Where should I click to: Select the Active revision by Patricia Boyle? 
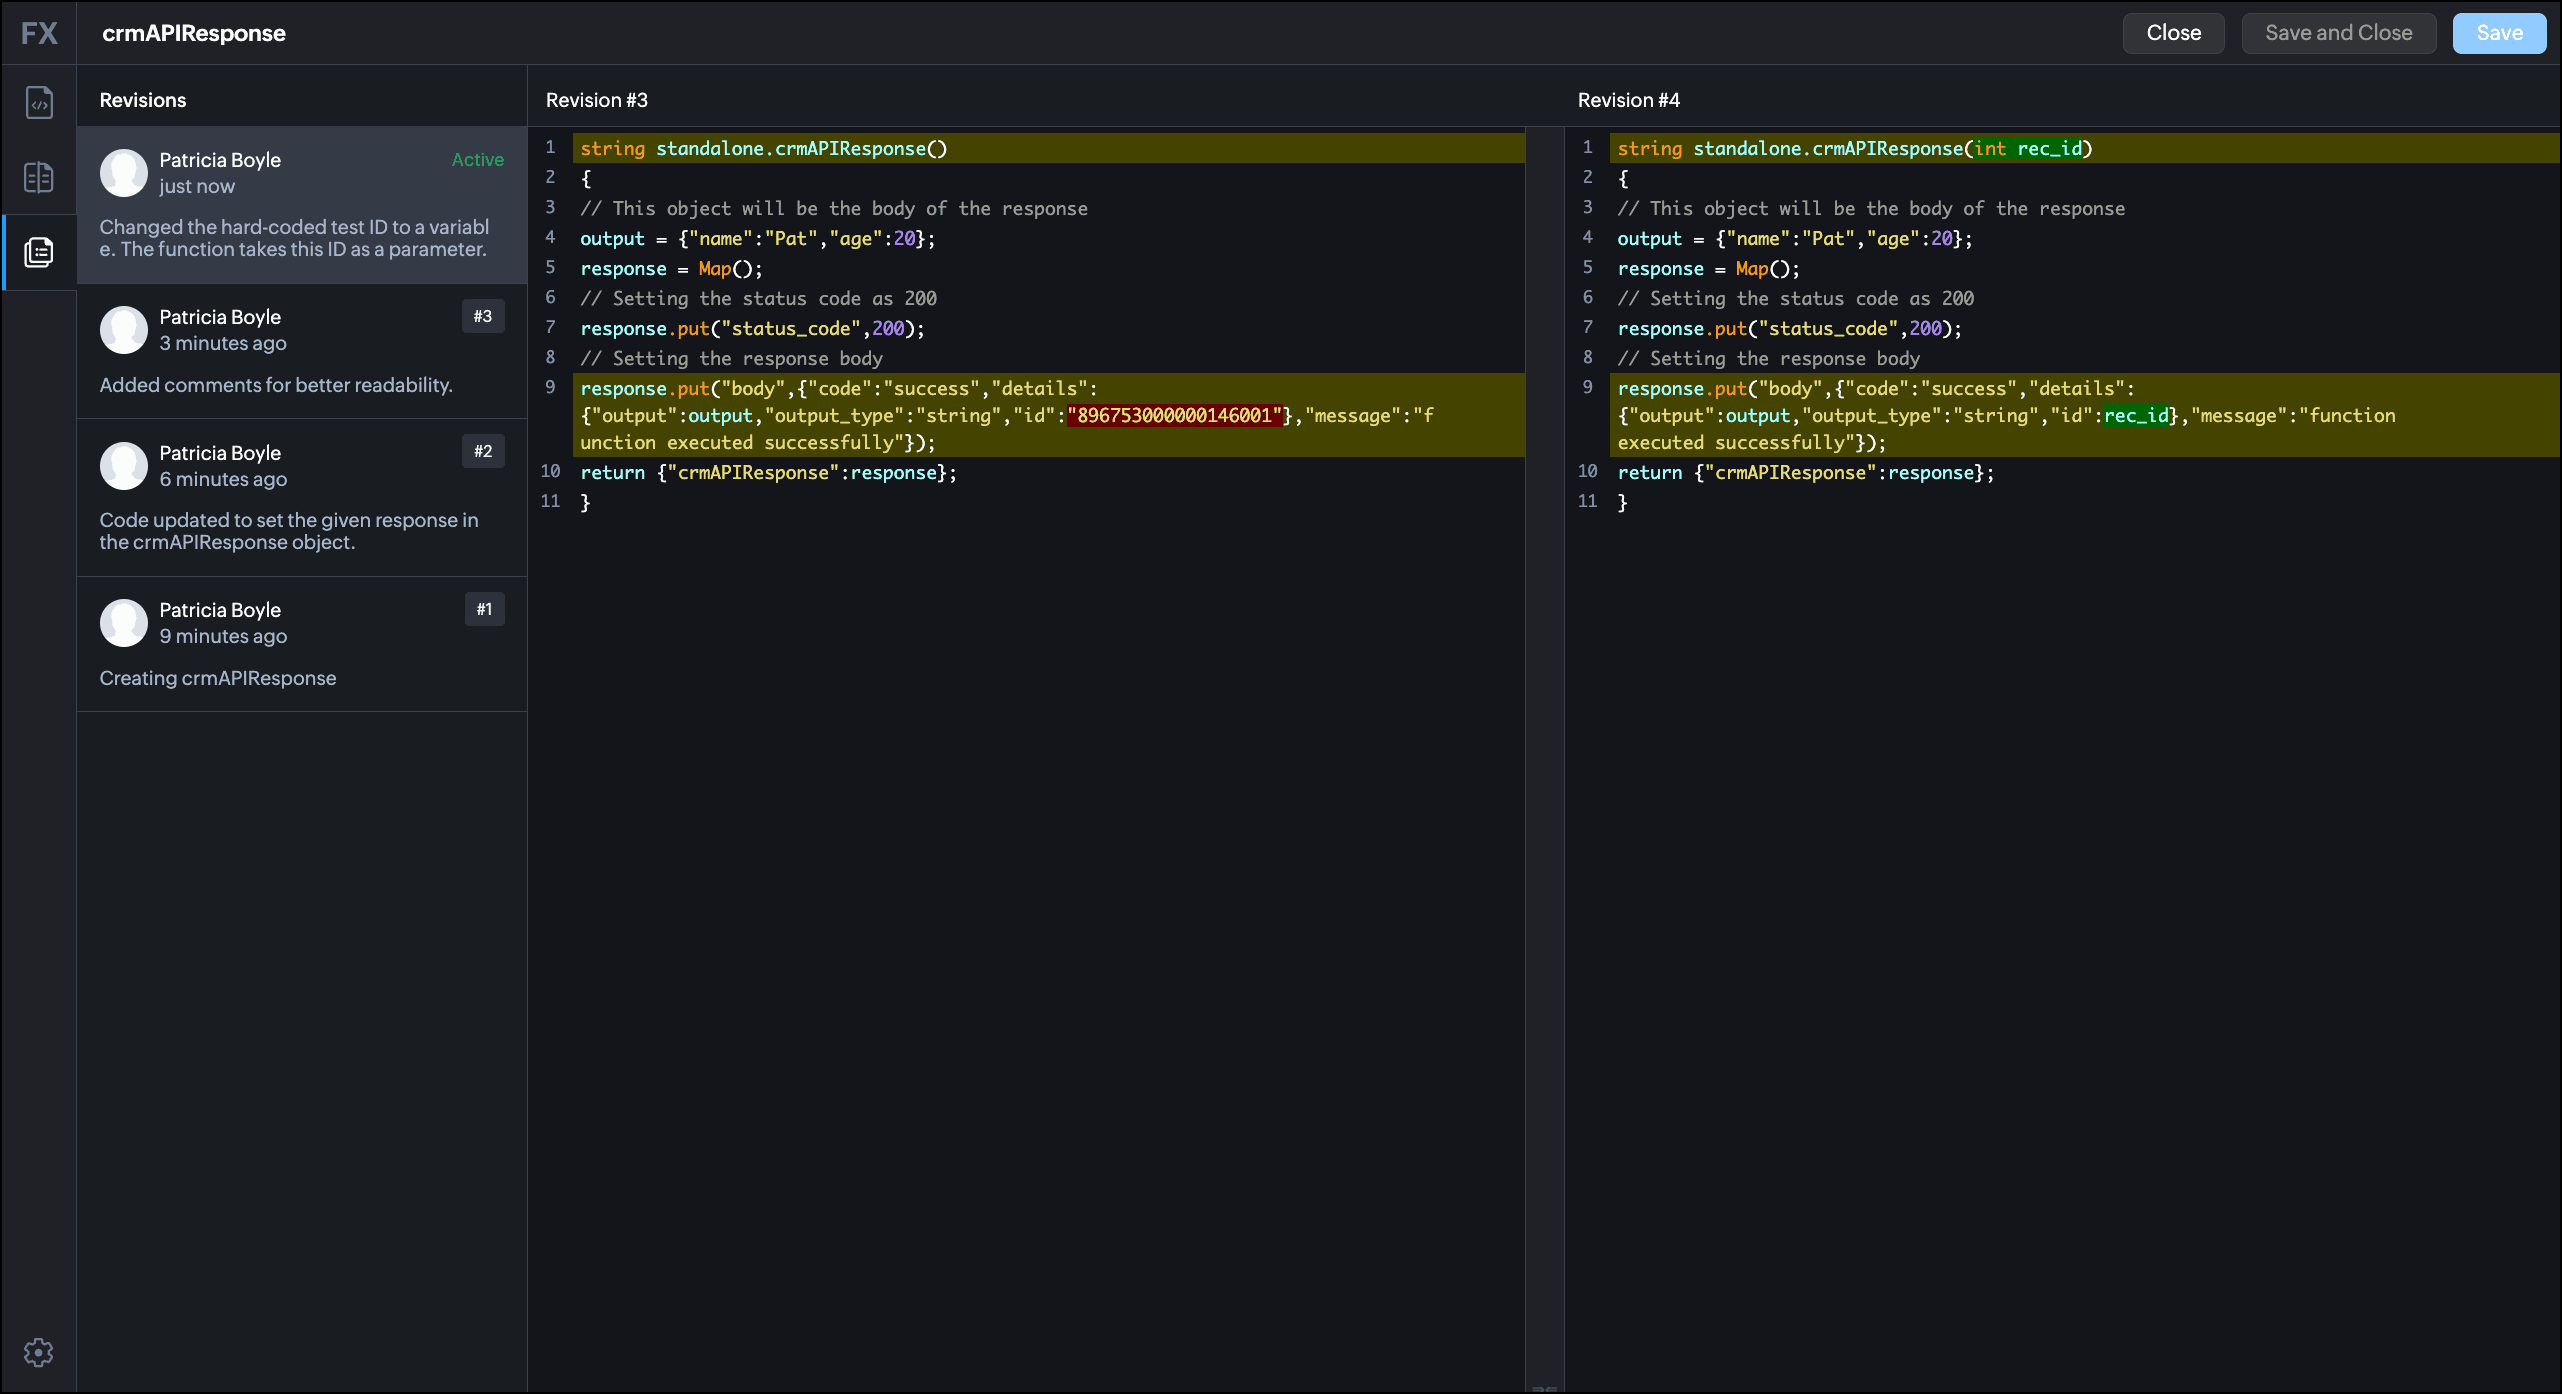pos(302,205)
